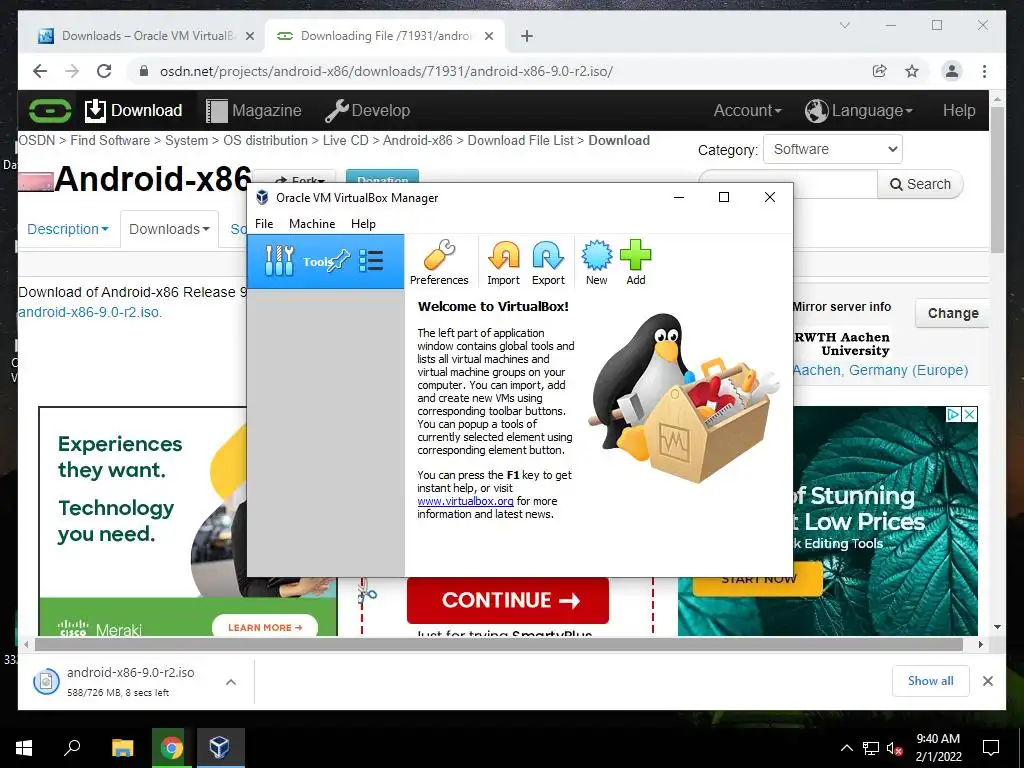Click Find Software breadcrumb link
This screenshot has width=1024, height=768.
click(110, 140)
